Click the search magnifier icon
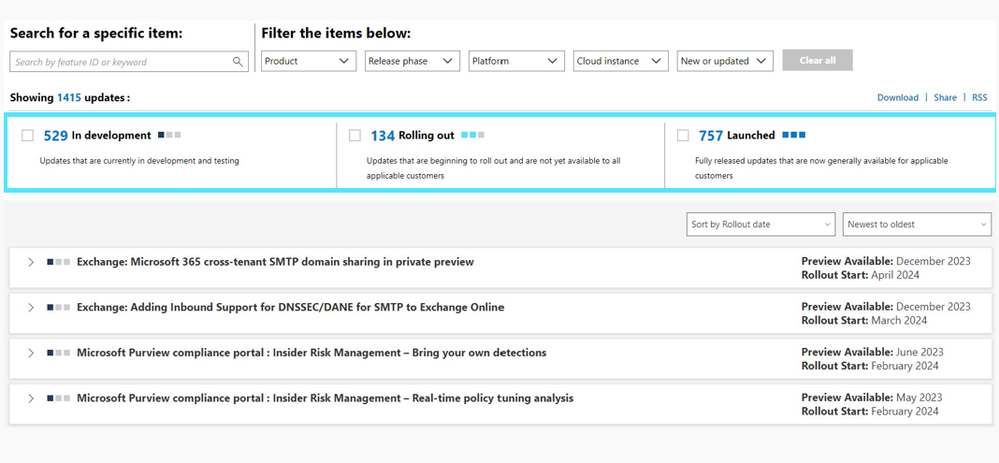Image resolution: width=999 pixels, height=463 pixels. [x=238, y=62]
